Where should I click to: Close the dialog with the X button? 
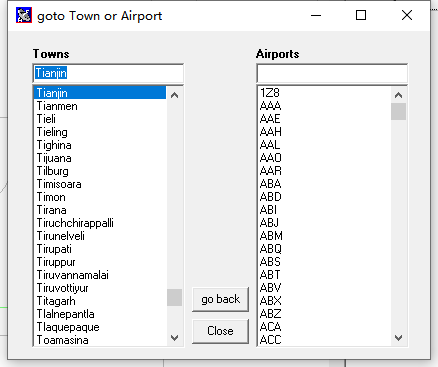pos(407,15)
